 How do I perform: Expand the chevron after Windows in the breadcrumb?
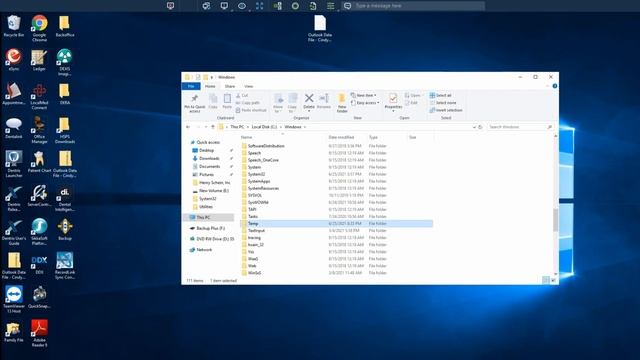click(304, 127)
